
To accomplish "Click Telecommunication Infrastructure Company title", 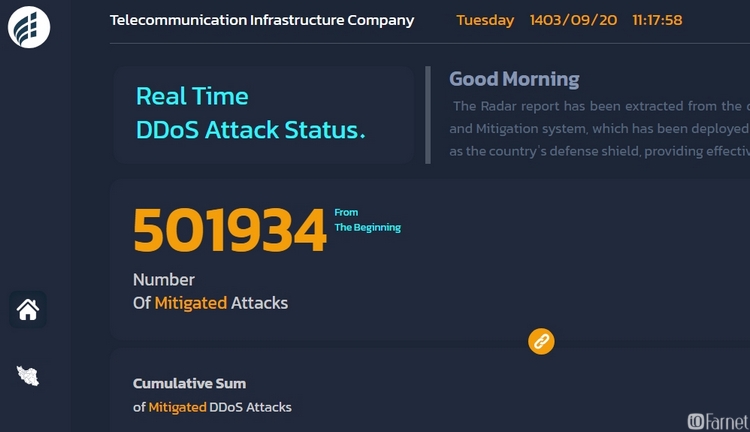I will tap(262, 20).
